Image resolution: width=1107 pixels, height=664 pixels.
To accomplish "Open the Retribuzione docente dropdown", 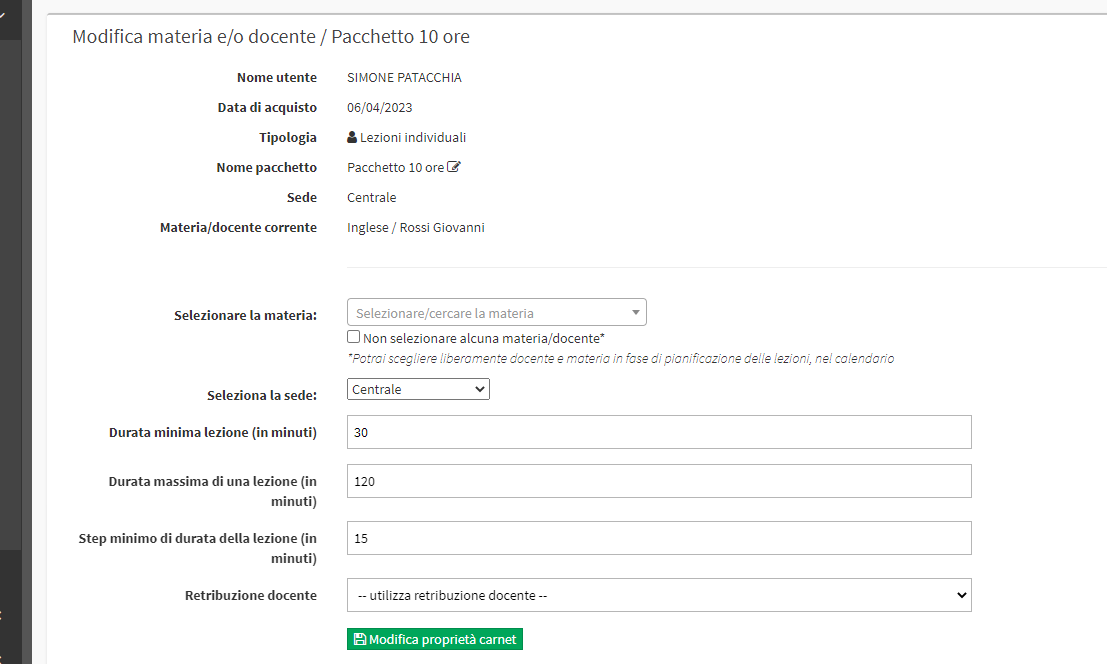I will point(659,596).
